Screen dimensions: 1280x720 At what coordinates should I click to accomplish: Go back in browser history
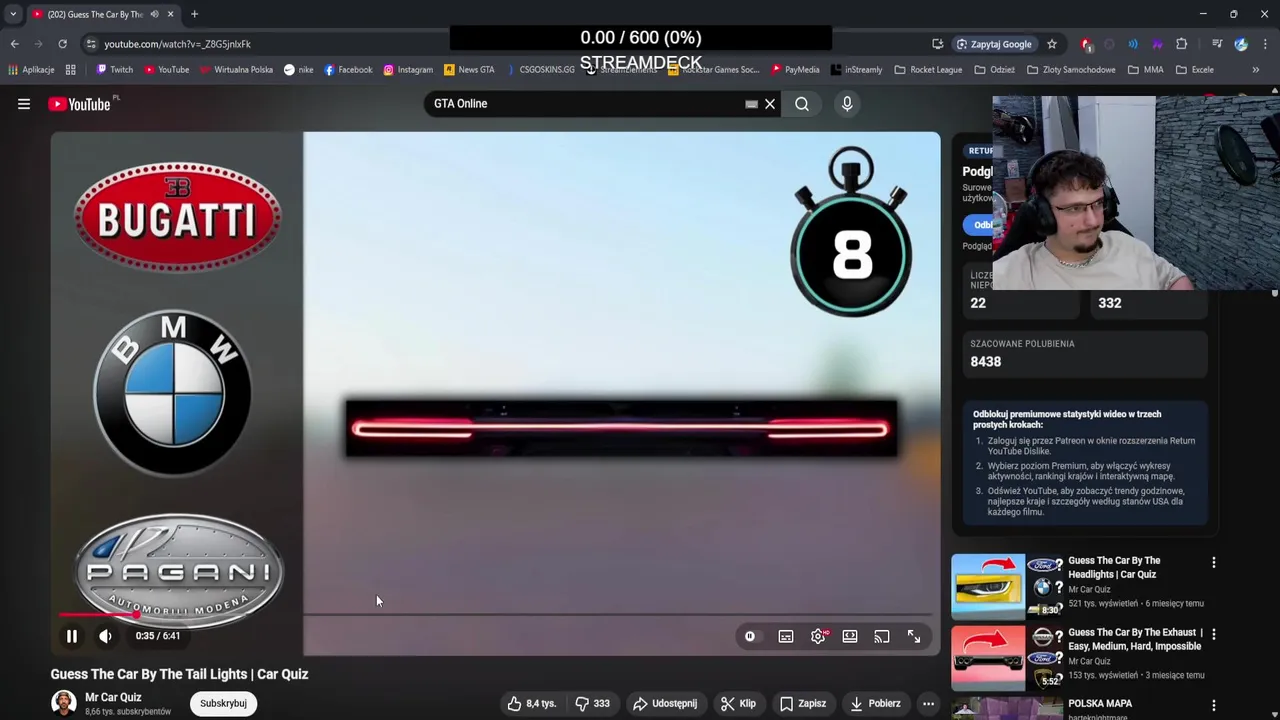[x=15, y=44]
